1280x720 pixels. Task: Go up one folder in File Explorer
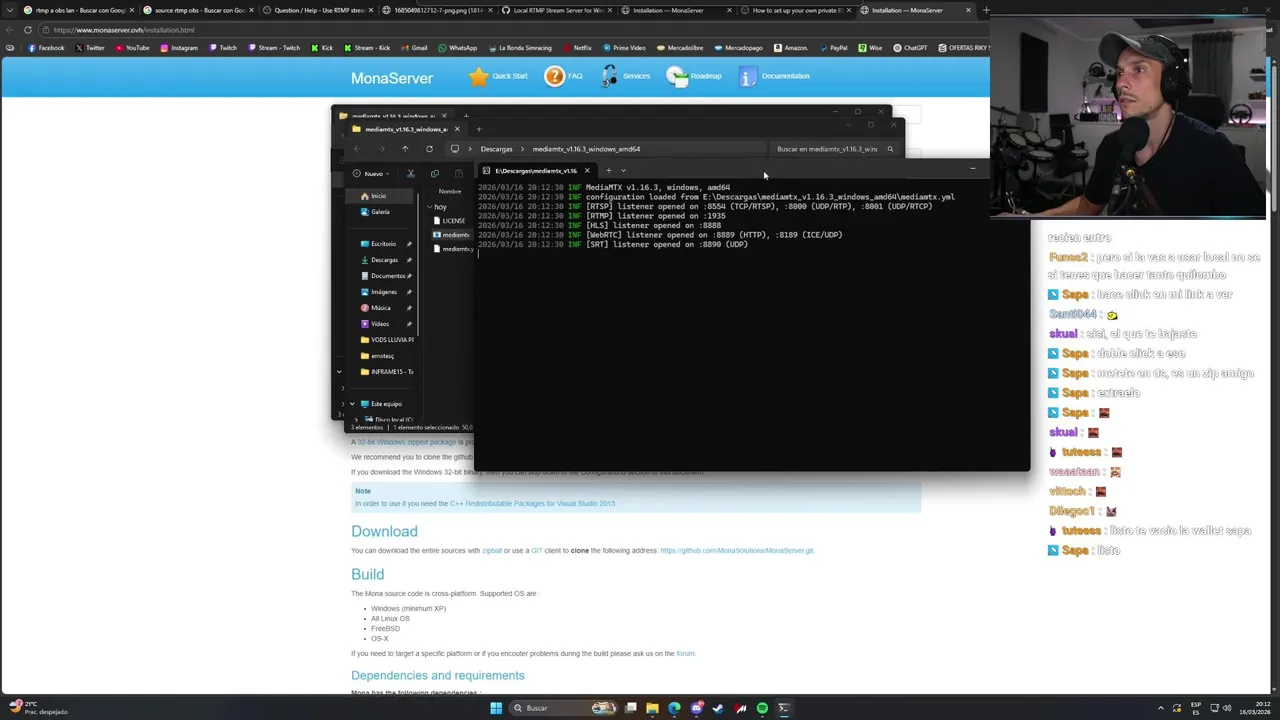[405, 149]
